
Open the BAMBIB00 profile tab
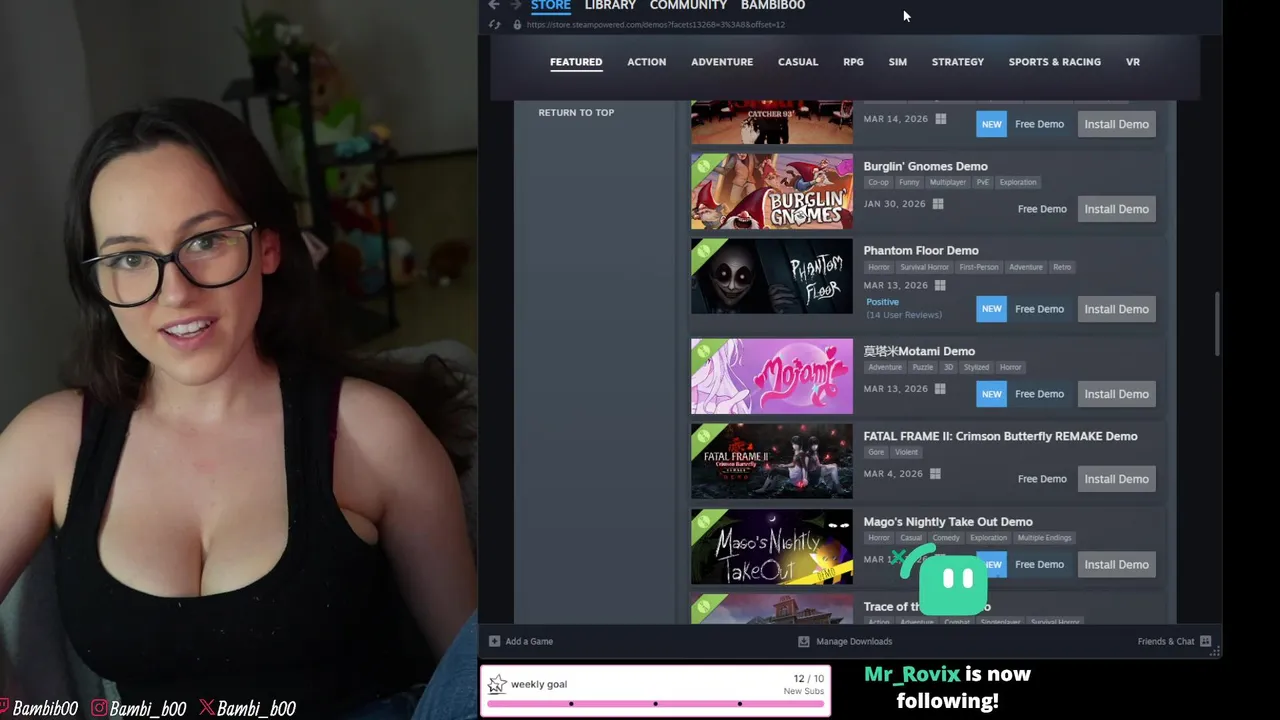(x=773, y=5)
